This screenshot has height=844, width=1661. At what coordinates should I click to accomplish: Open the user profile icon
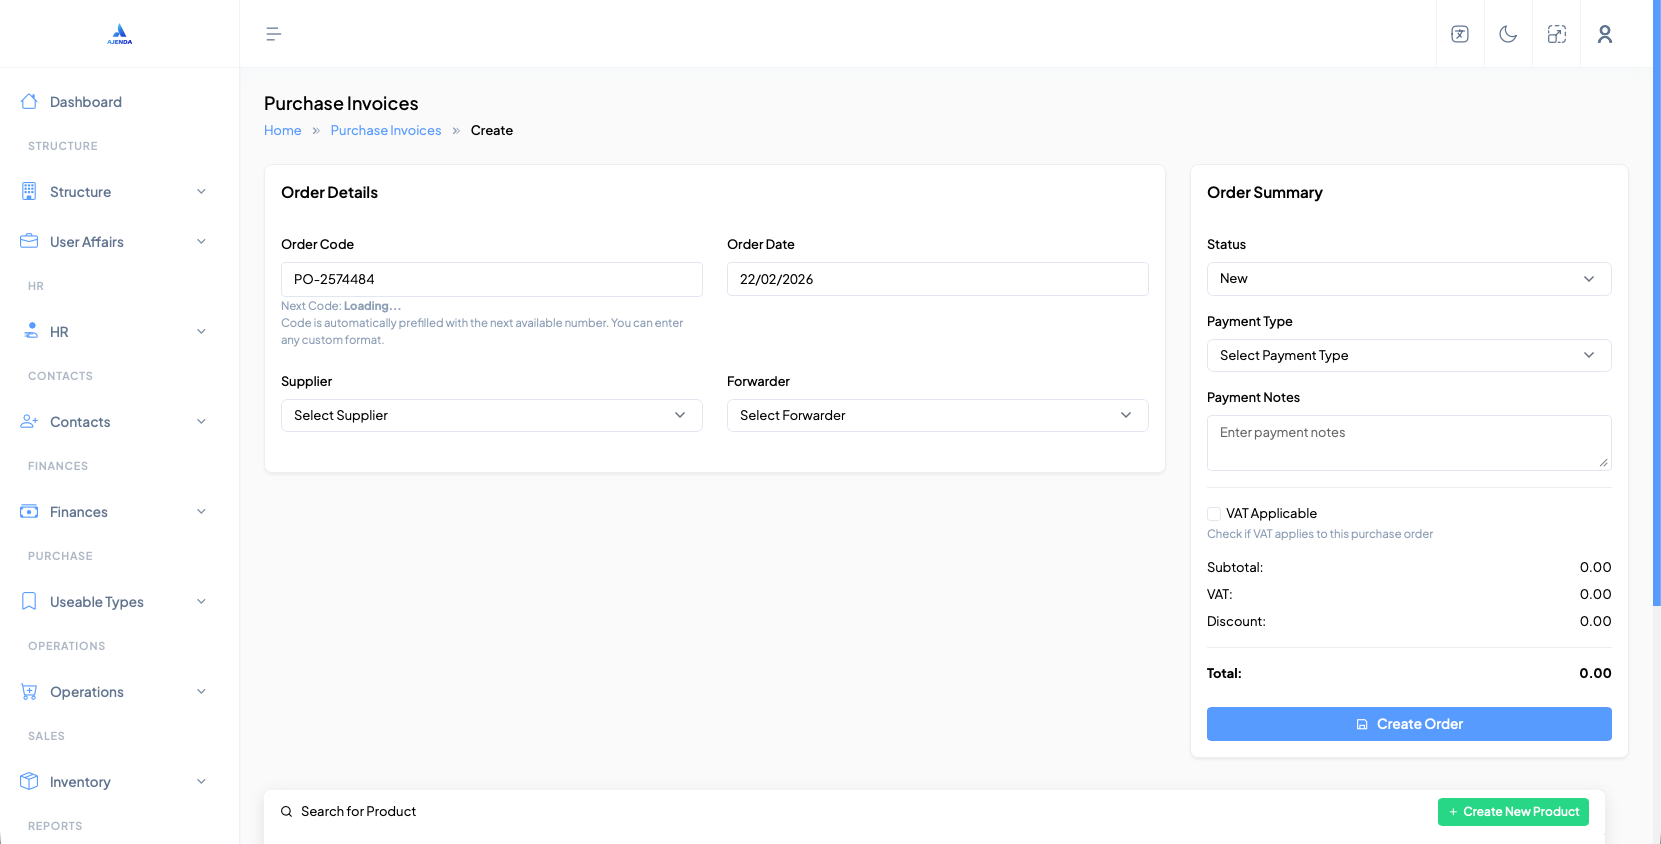click(x=1604, y=34)
